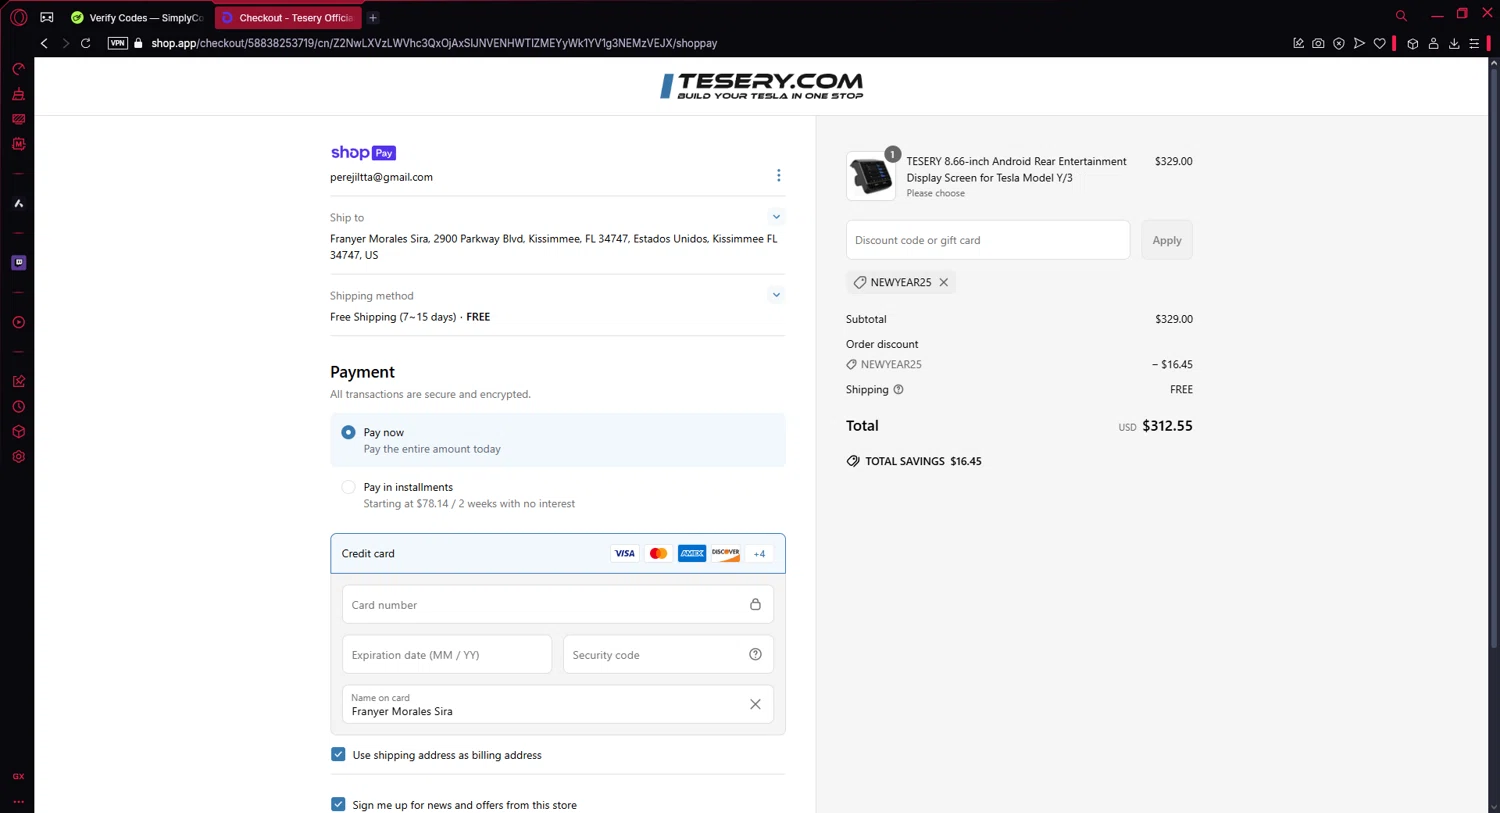
Task: Open downloads arrow icon
Action: 1454,43
